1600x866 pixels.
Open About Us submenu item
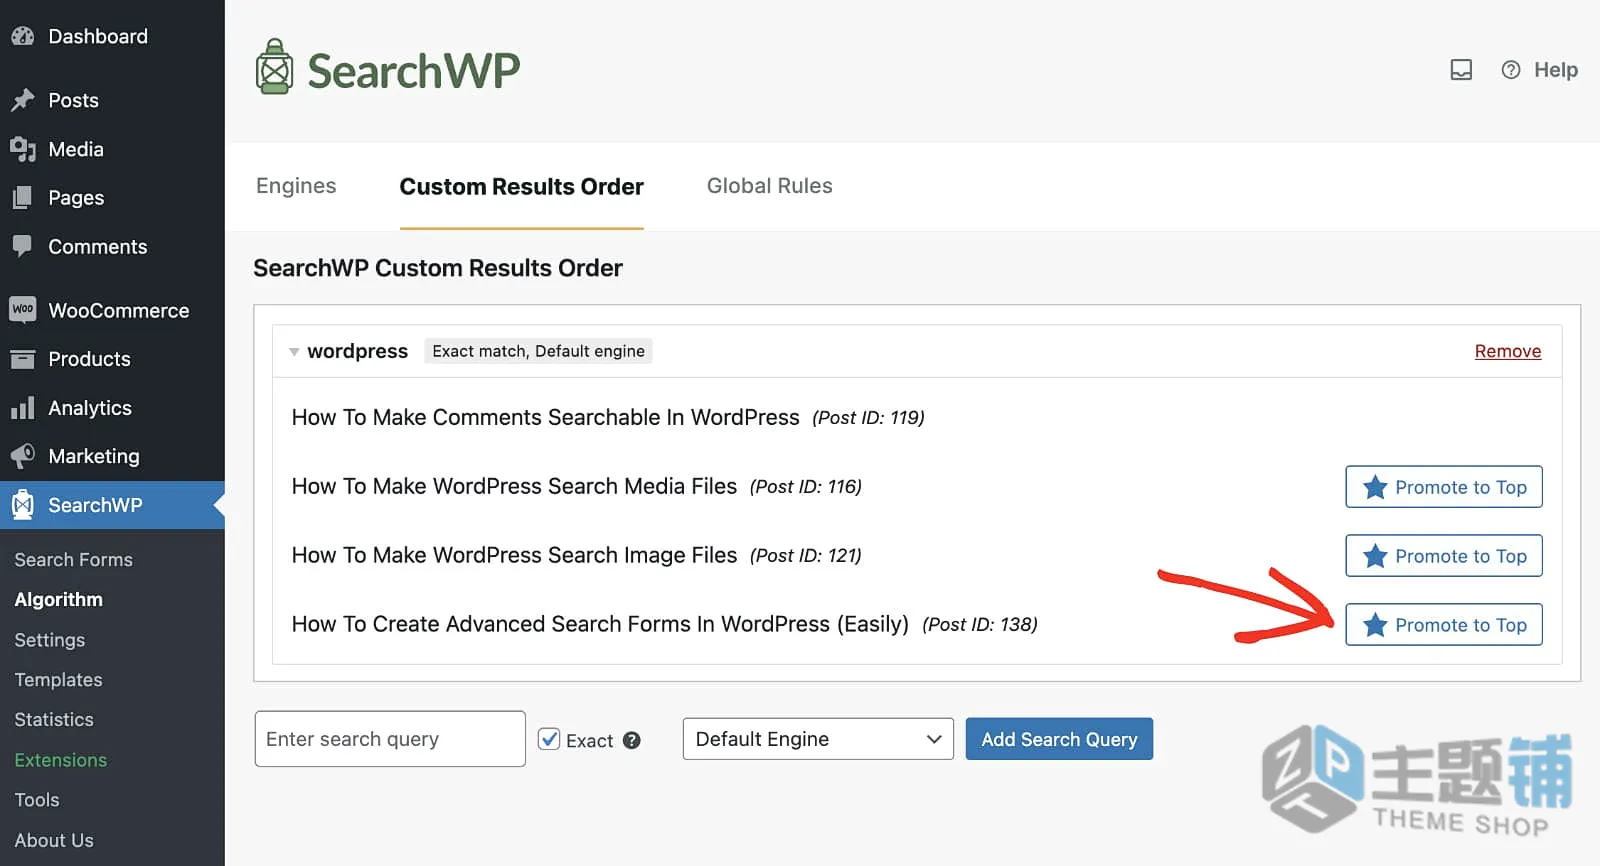click(x=54, y=840)
